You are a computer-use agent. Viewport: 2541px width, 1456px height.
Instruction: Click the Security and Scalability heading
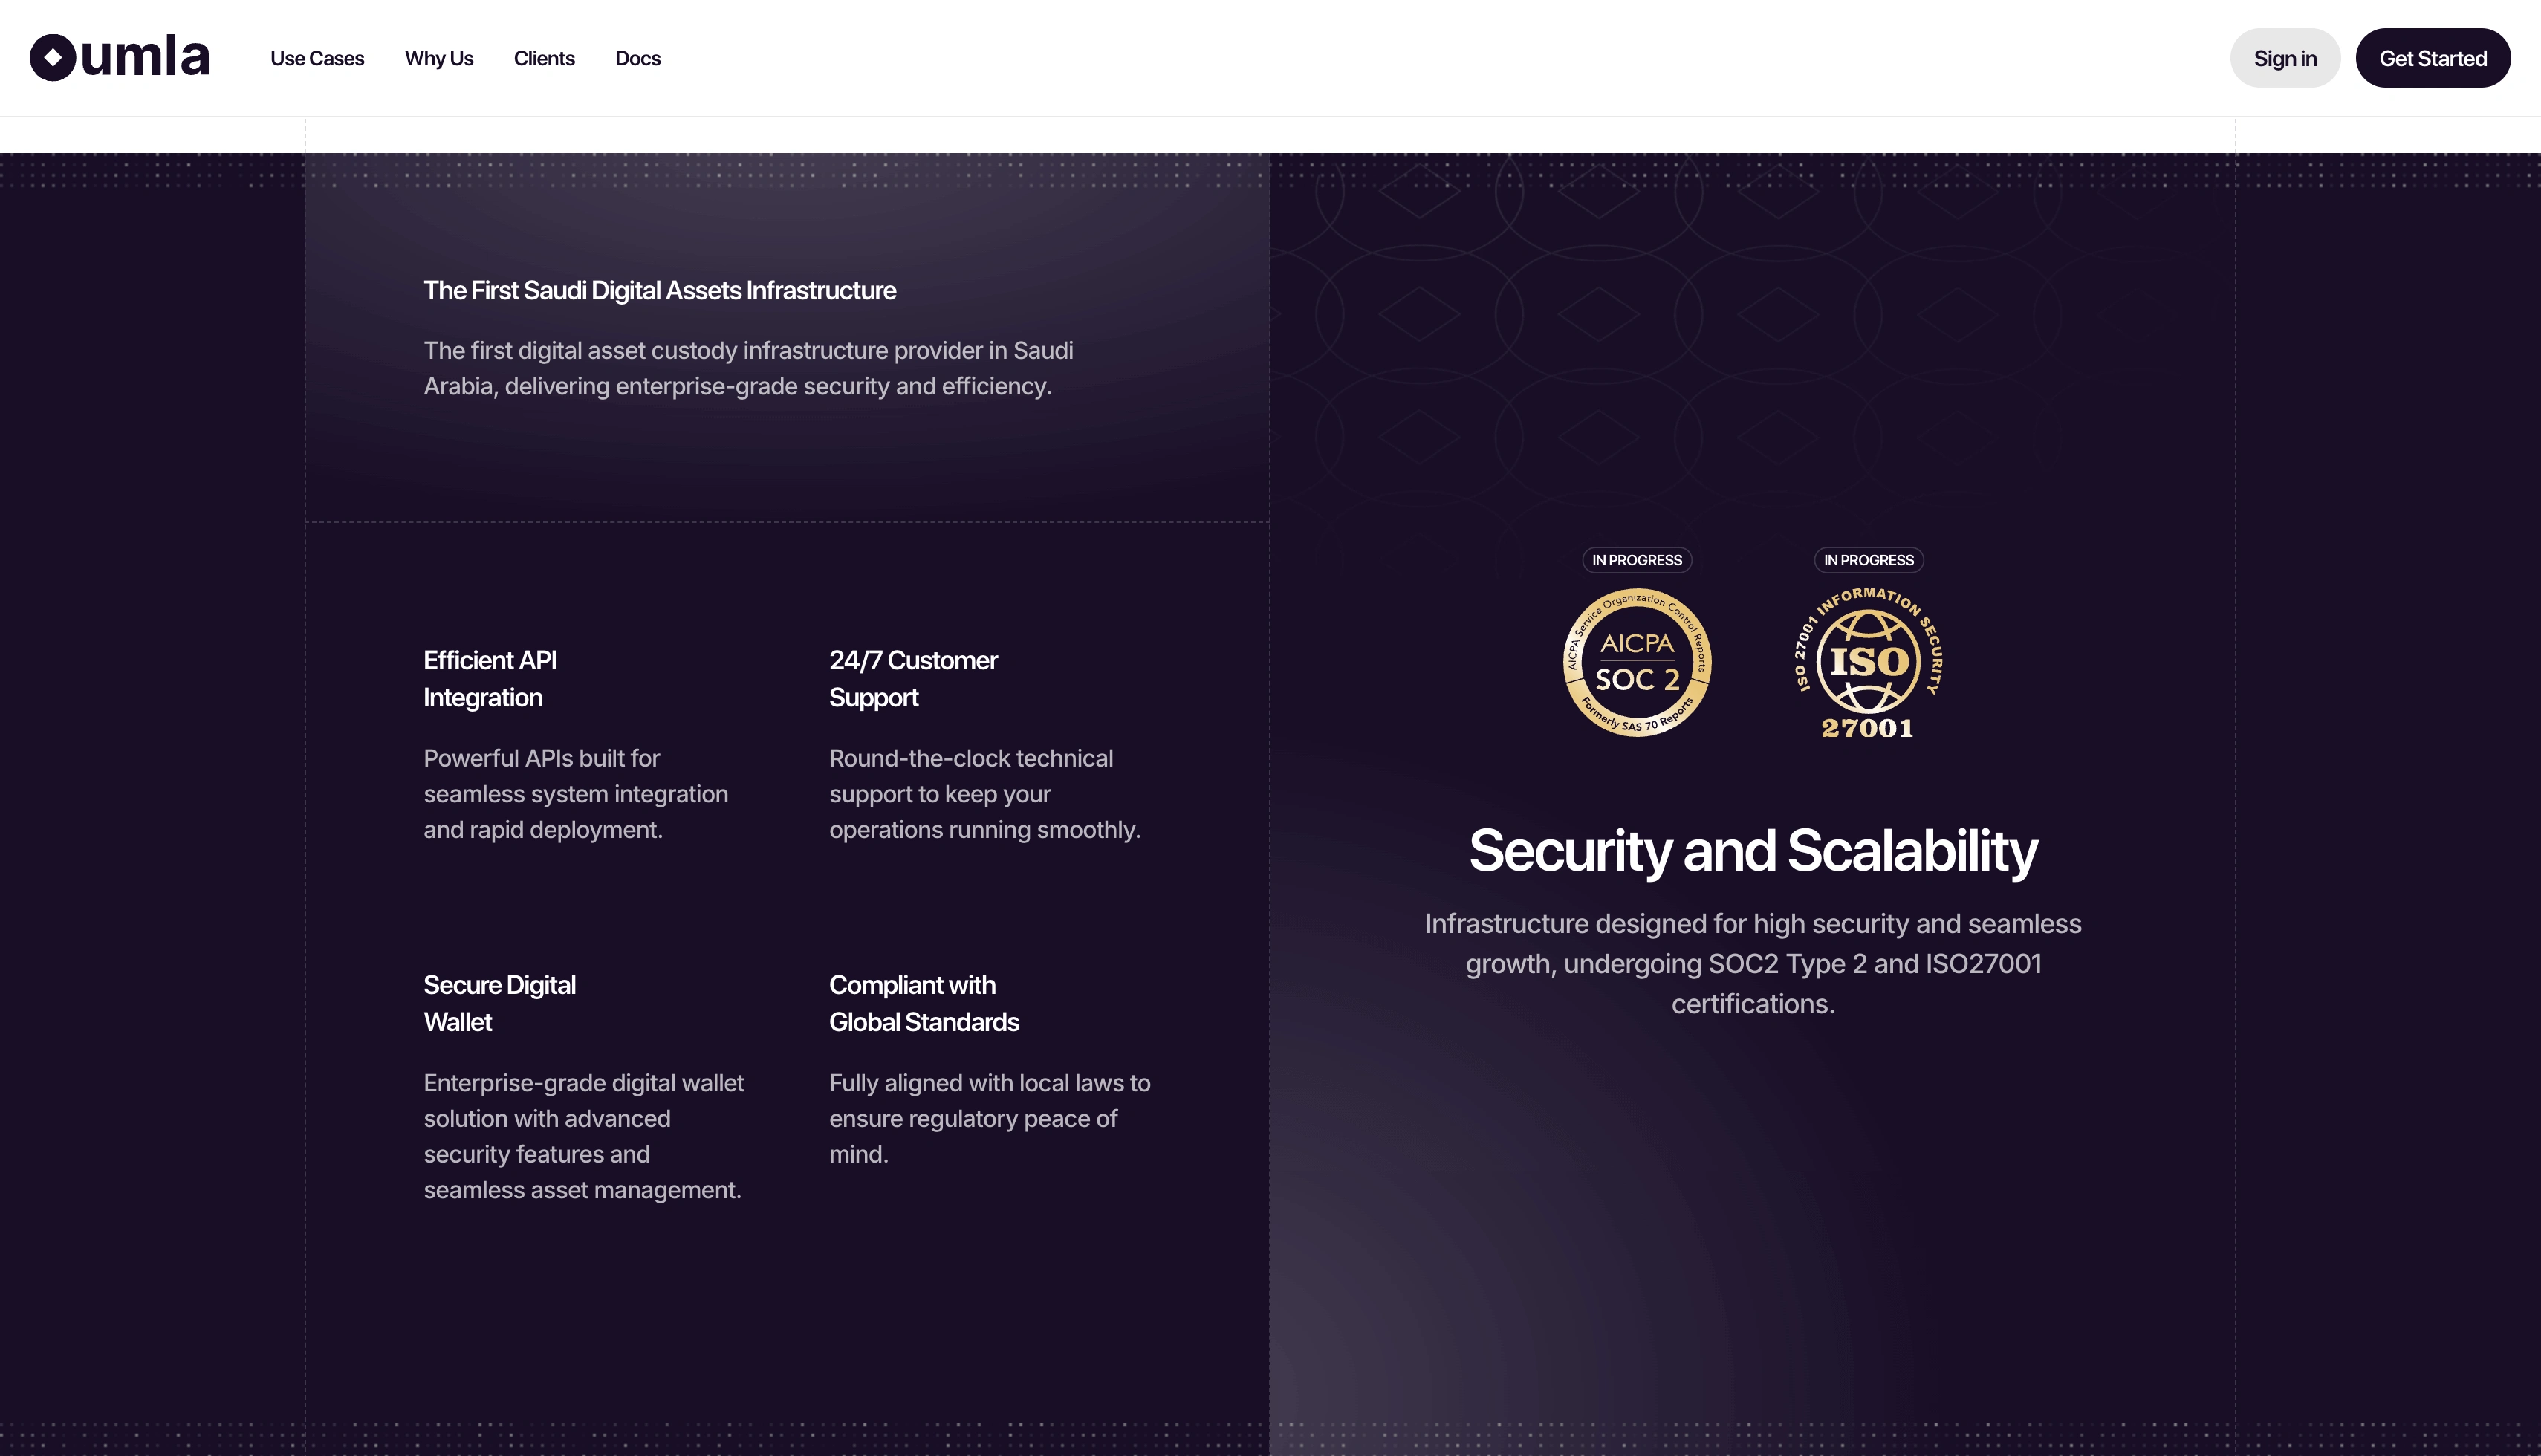pos(1752,851)
